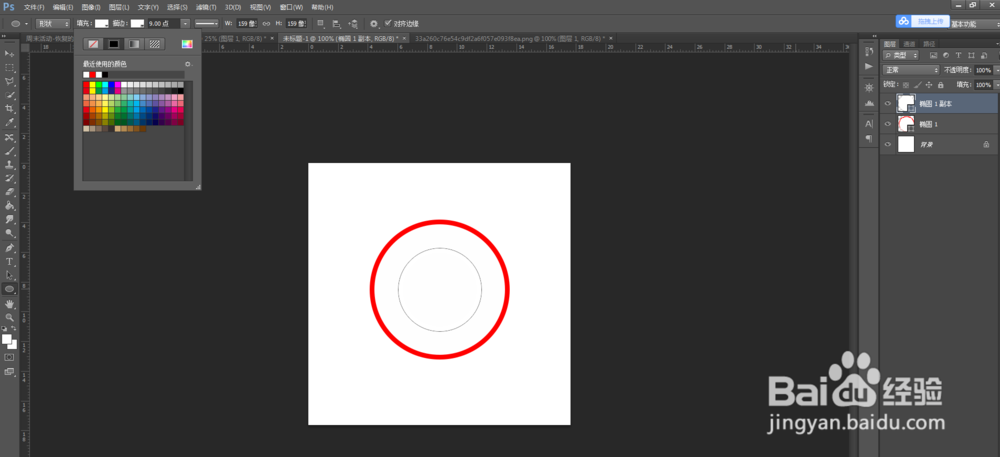Select the Path Selection tool

point(10,275)
